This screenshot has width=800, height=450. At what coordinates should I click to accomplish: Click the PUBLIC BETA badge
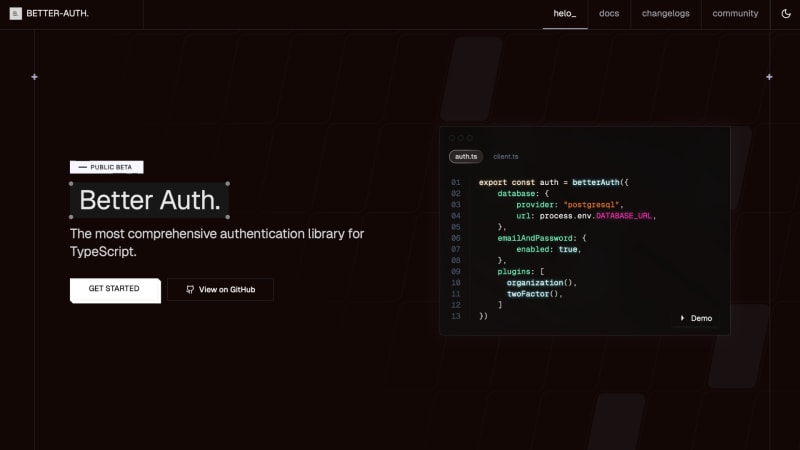click(x=107, y=167)
